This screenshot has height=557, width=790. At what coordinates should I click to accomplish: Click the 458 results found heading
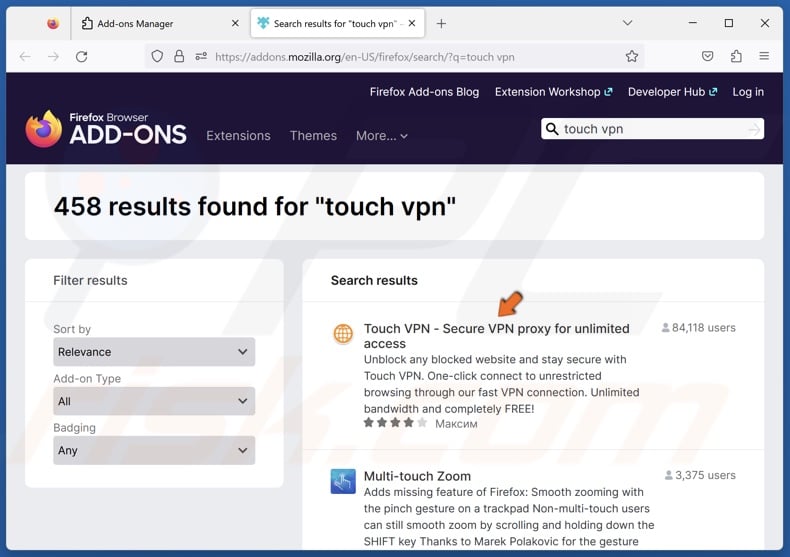tap(255, 206)
